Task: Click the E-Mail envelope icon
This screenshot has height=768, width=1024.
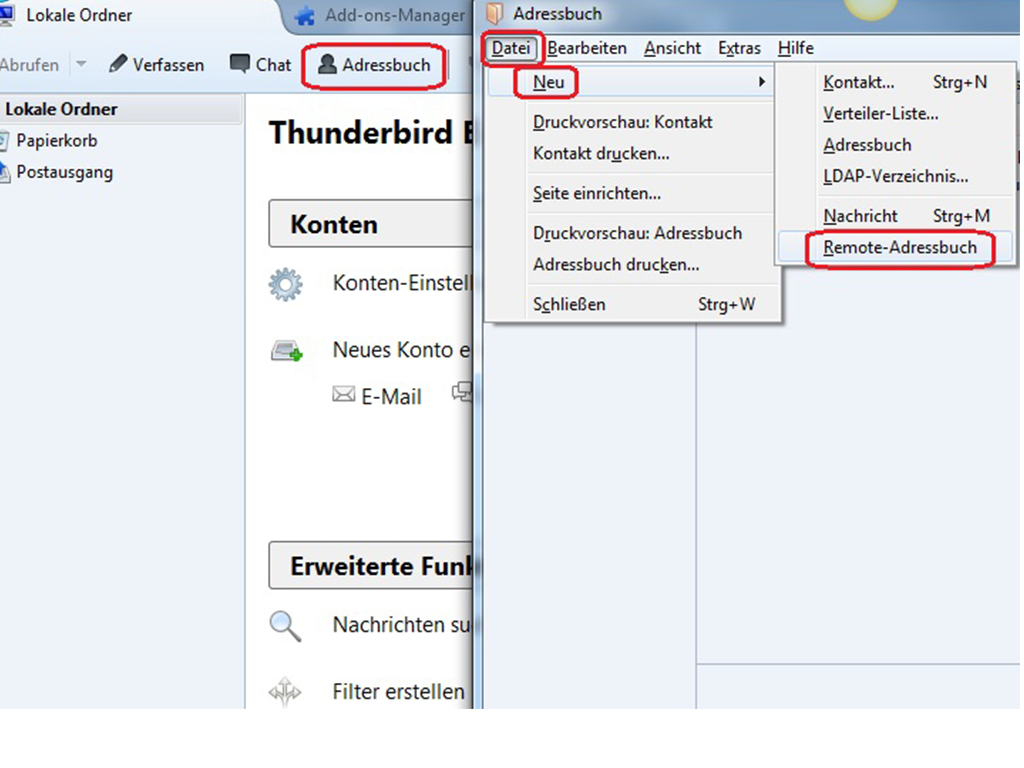Action: (344, 395)
